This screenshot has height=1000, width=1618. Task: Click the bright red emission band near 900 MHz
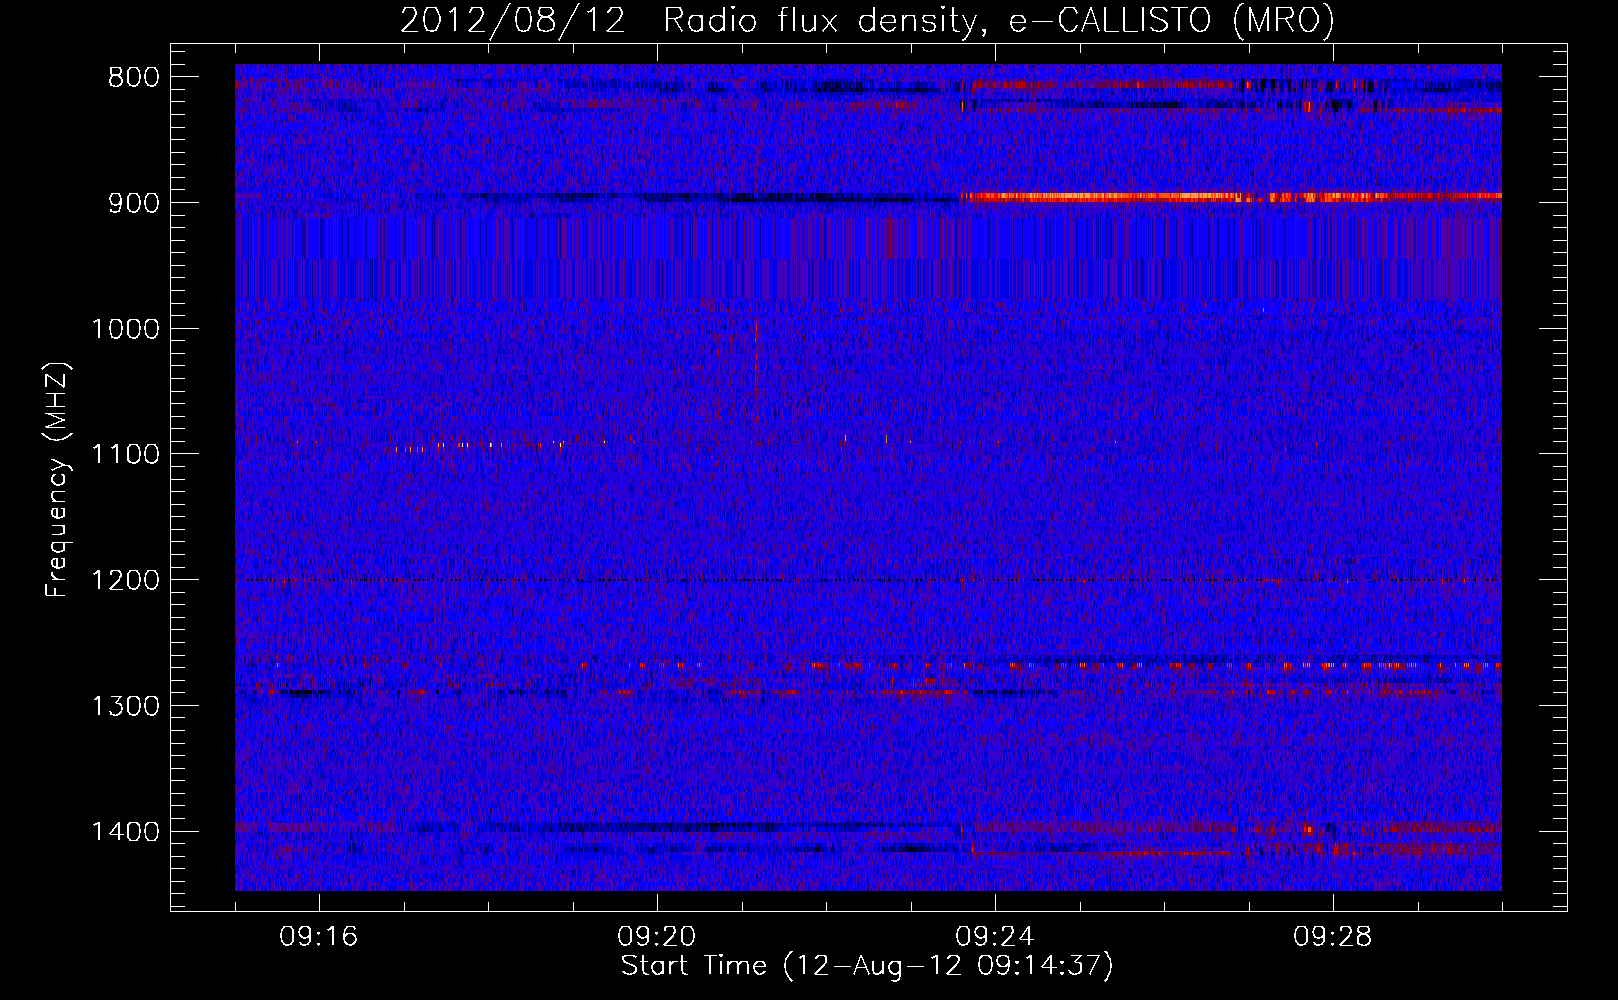tap(1230, 197)
